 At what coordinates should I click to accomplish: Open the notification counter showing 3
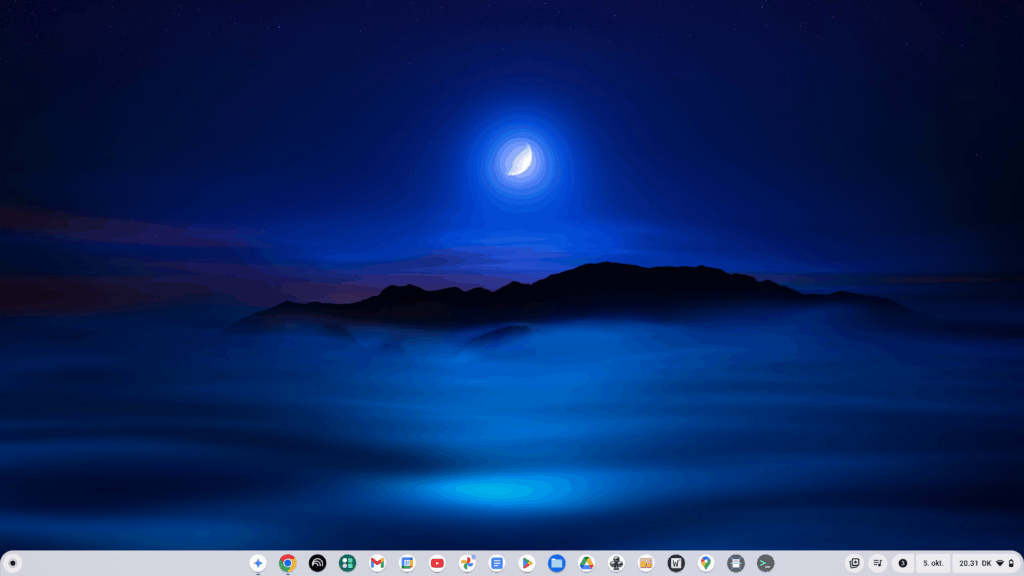[901, 562]
